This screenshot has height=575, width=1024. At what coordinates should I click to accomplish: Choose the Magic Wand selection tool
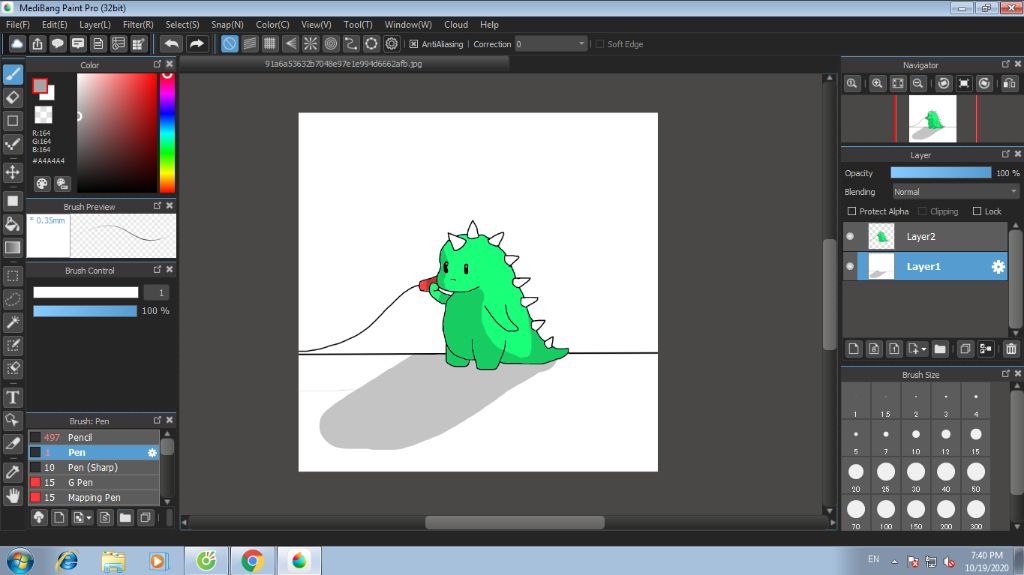[13, 322]
